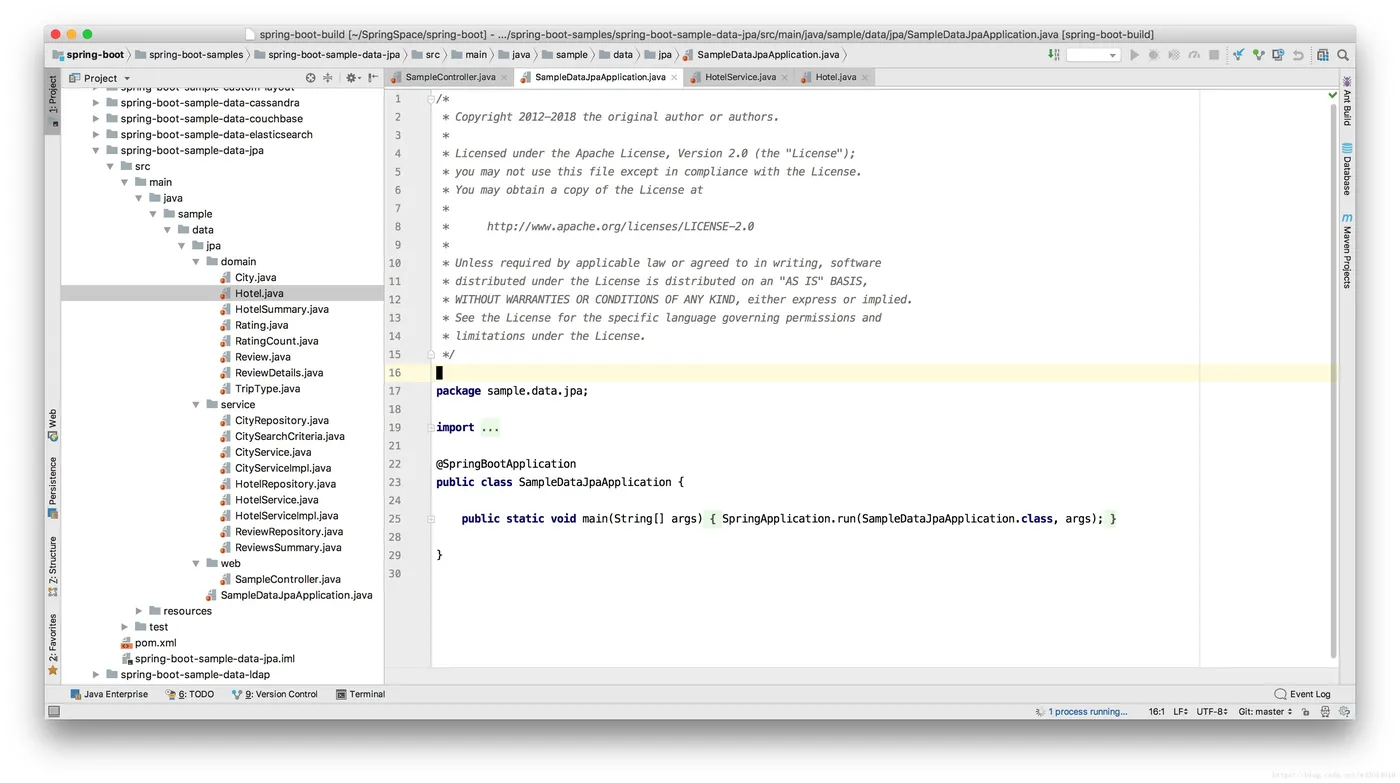Click the 16:1 cursor position indicator
The image size is (1400, 783).
[x=1157, y=712]
